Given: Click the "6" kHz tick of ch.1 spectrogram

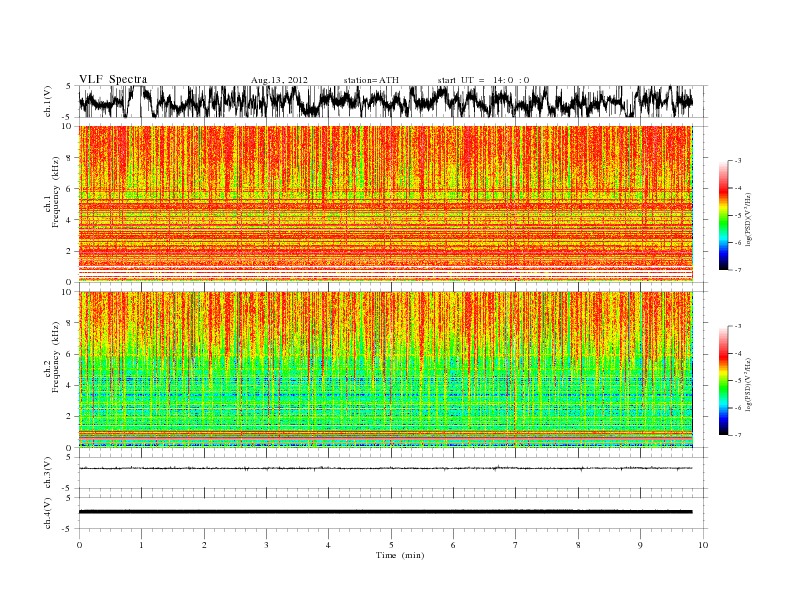Looking at the screenshot, I should [x=70, y=189].
